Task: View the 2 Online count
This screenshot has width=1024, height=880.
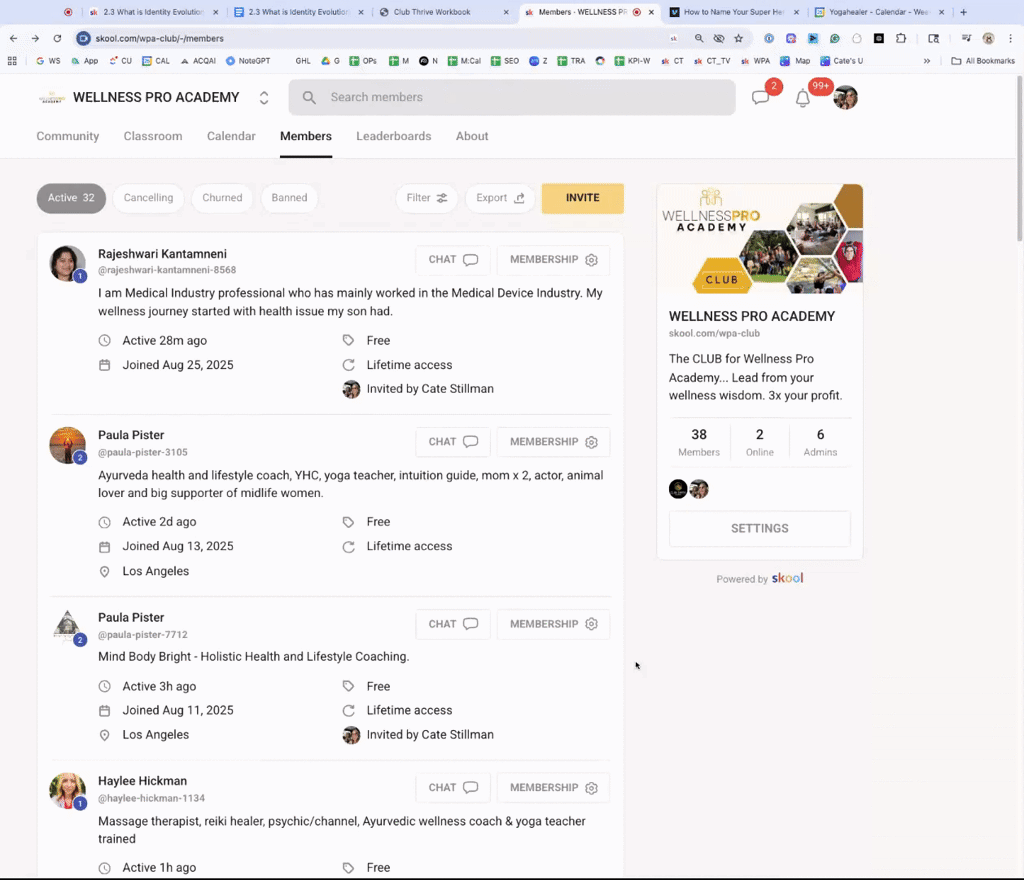Action: (x=760, y=442)
